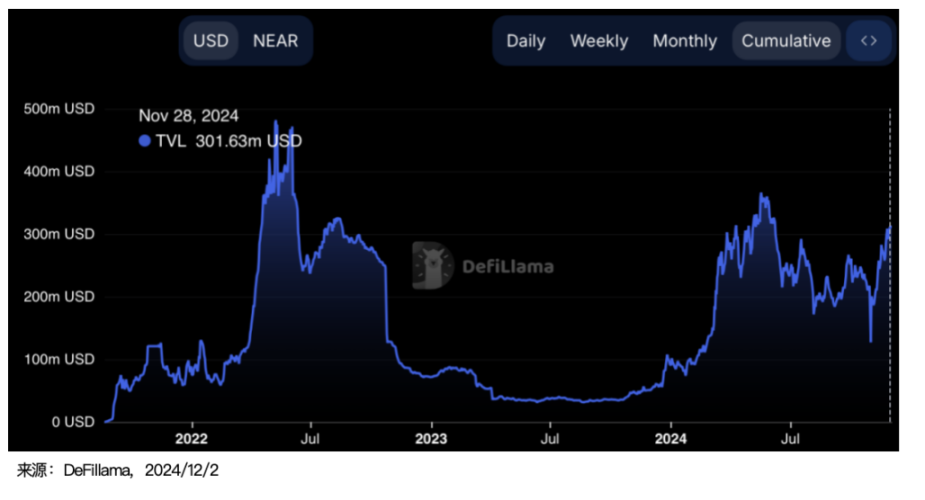This screenshot has width=925, height=500.
Task: Click the 2023 x-axis marker
Action: tap(431, 438)
